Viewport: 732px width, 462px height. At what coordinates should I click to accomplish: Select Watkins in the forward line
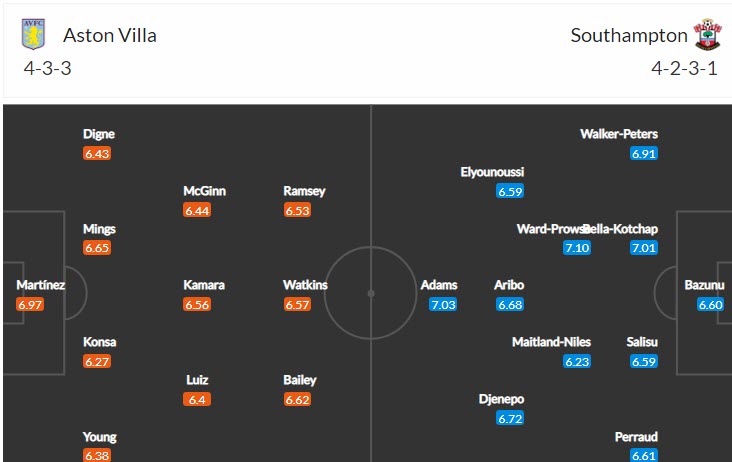305,285
